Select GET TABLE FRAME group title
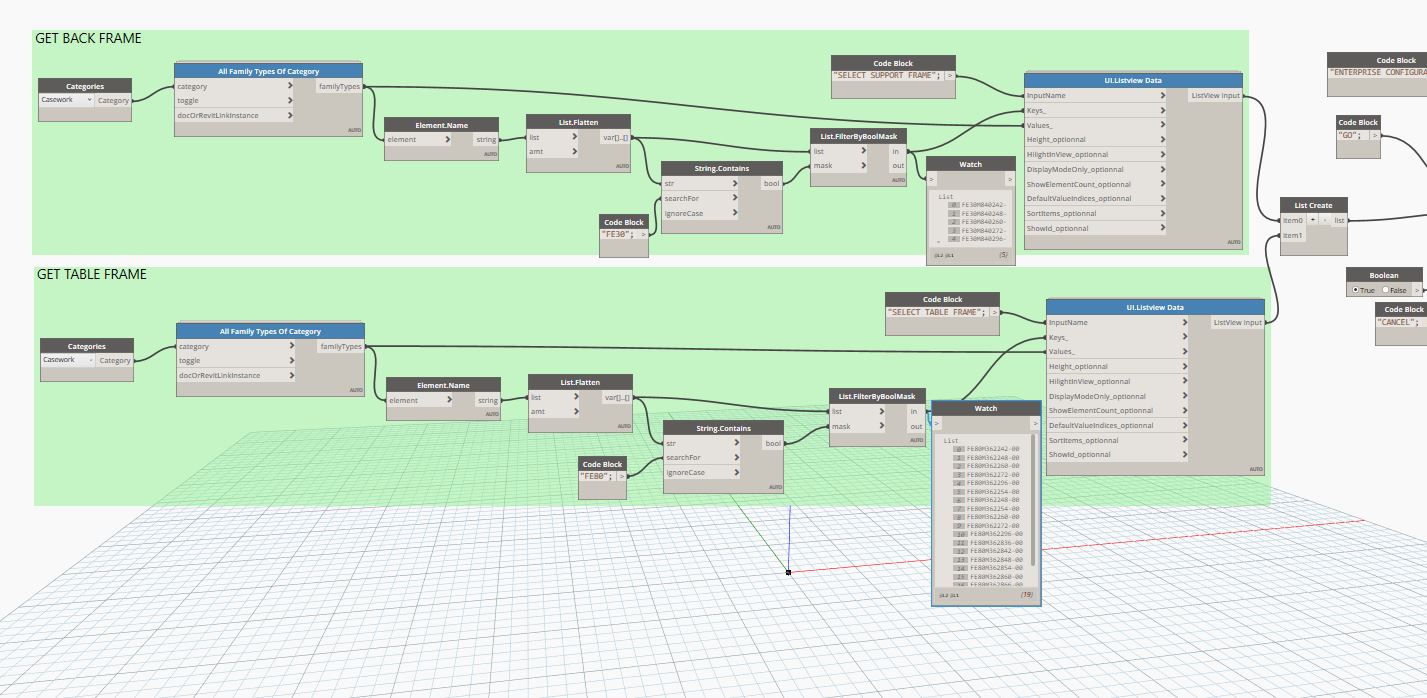The image size is (1427, 698). click(x=92, y=274)
